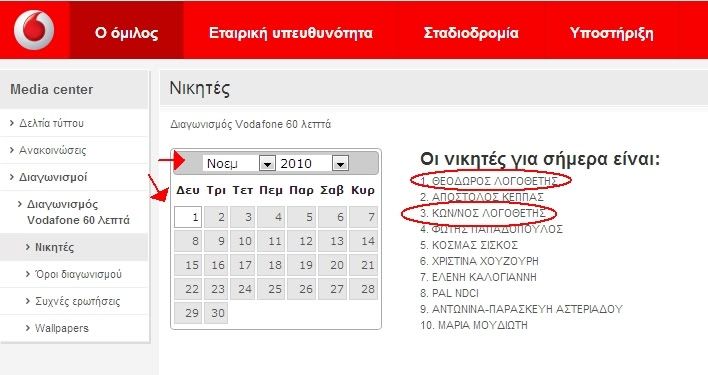Select day 22 in the calendar
Viewport: 708px width, 375px height.
tap(188, 289)
